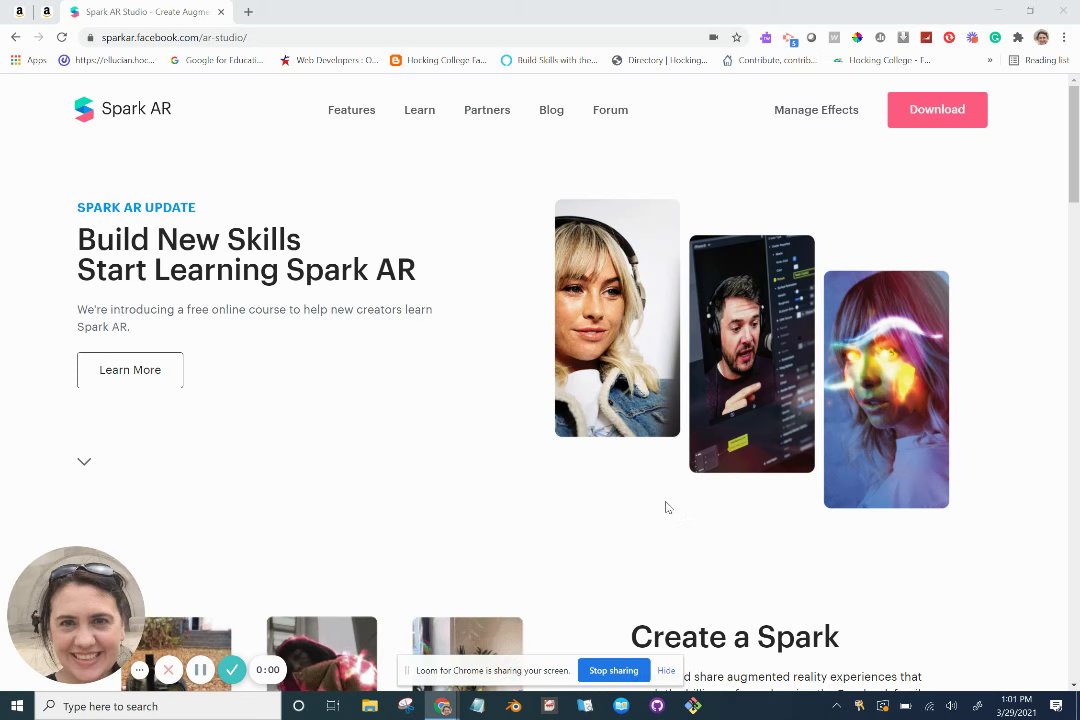Open the Learn navigation item

(x=419, y=110)
